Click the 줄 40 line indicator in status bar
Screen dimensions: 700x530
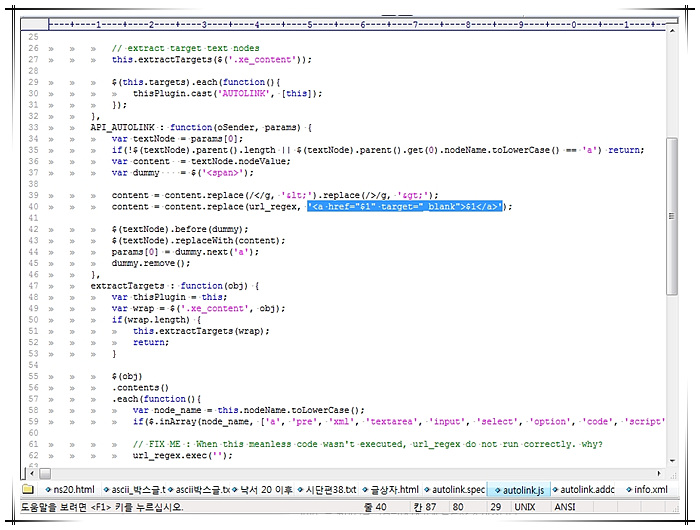[375, 507]
